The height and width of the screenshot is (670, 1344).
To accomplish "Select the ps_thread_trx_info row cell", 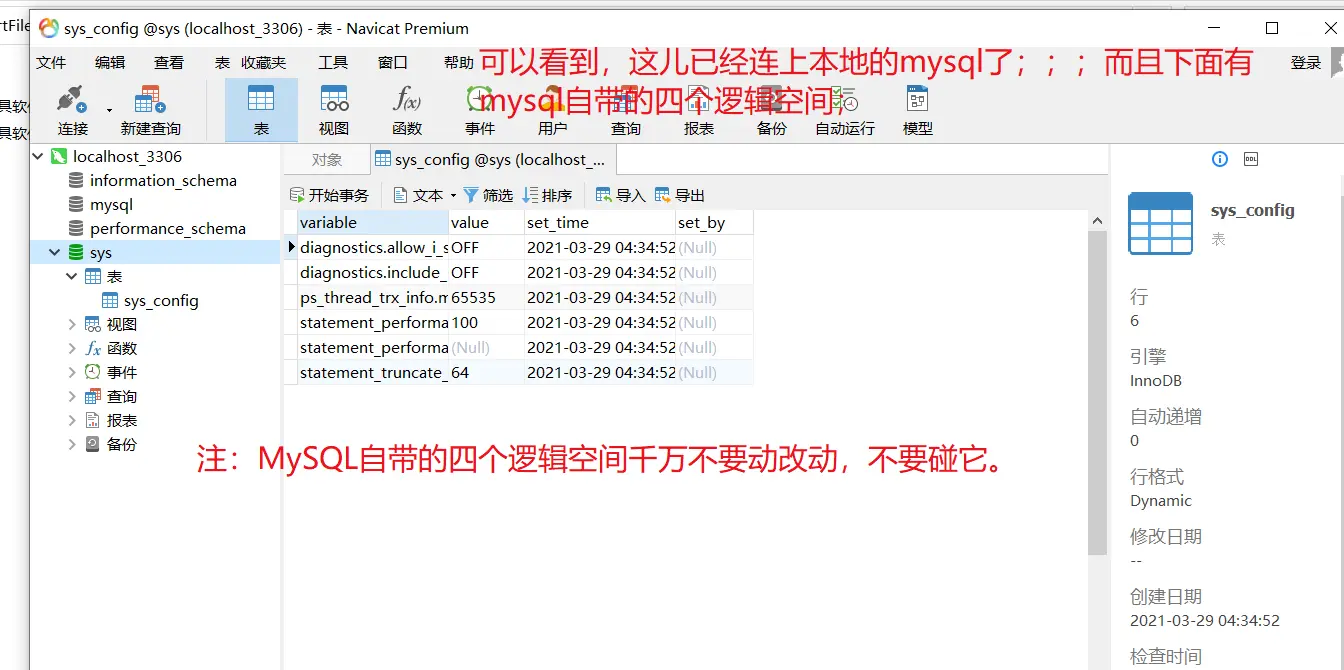I will tap(373, 298).
